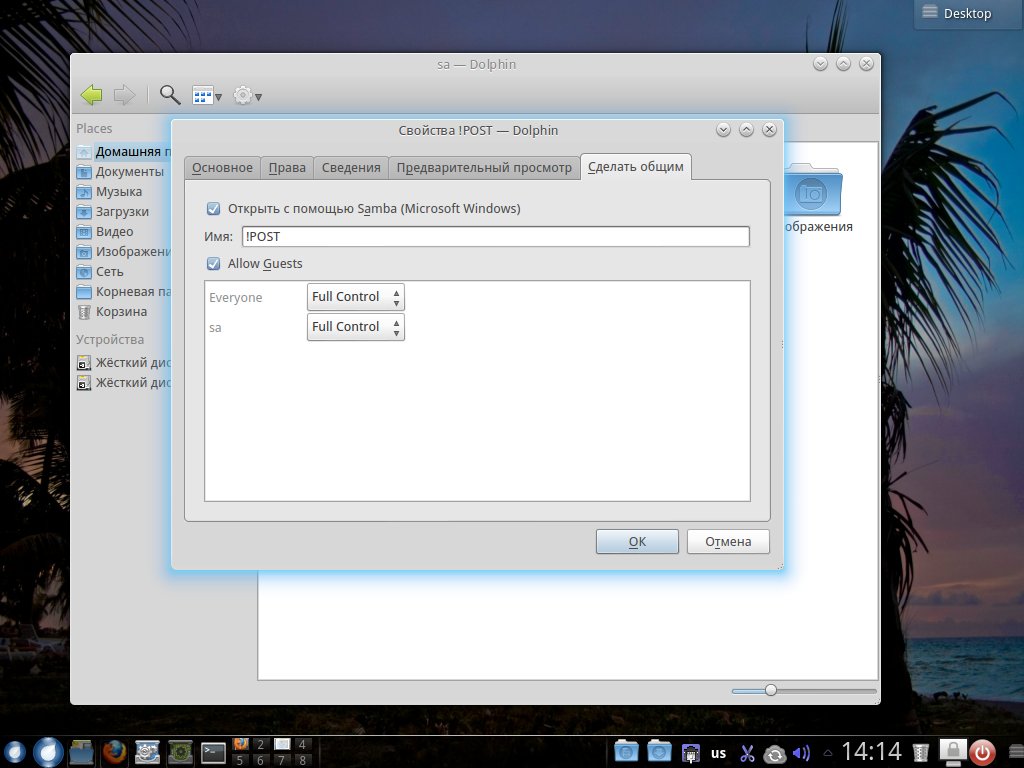Open the Предварительный просмотр tab
Image resolution: width=1024 pixels, height=768 pixels.
point(484,168)
